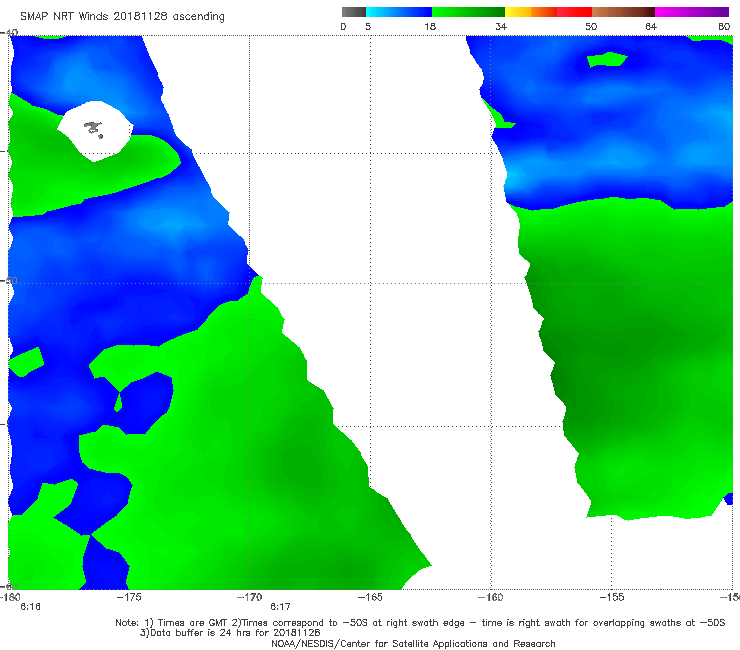Click the swath time label '6:16'
The width and height of the screenshot is (740, 650).
30,607
